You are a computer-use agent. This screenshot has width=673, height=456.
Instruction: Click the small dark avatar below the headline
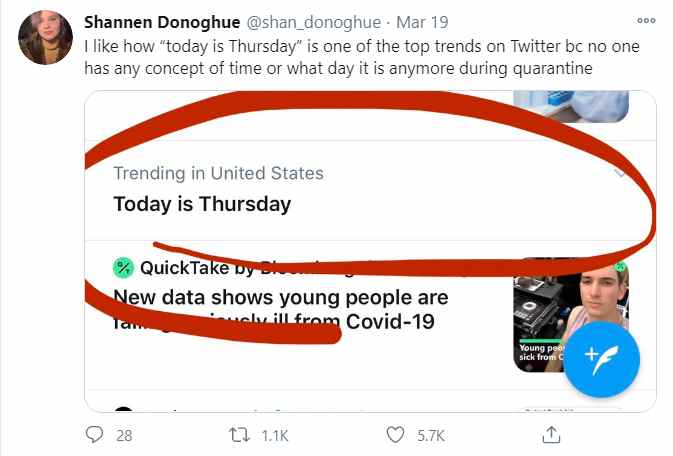tap(123, 411)
